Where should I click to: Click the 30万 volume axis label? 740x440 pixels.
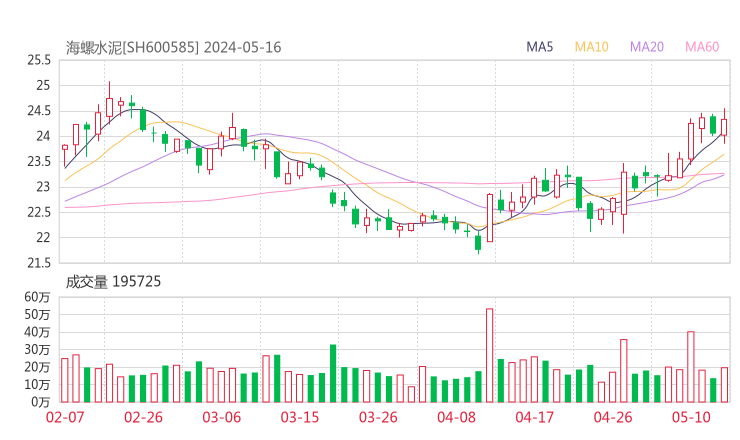pos(37,350)
